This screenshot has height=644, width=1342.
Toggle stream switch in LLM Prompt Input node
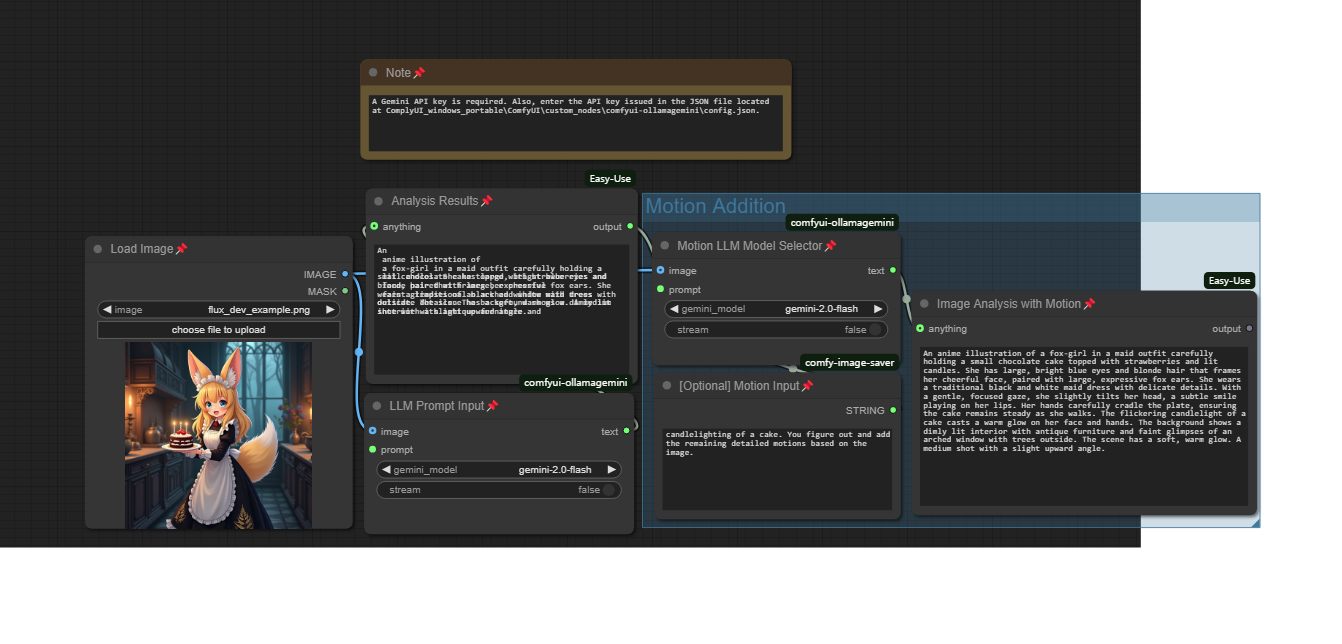coord(607,490)
